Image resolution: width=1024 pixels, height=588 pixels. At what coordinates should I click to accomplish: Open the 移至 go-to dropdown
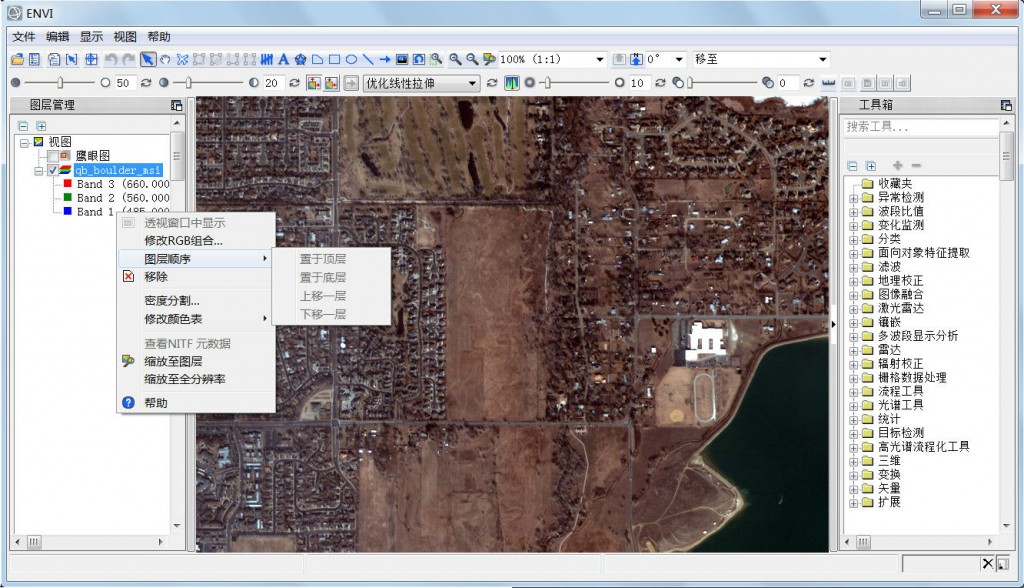[x=822, y=59]
